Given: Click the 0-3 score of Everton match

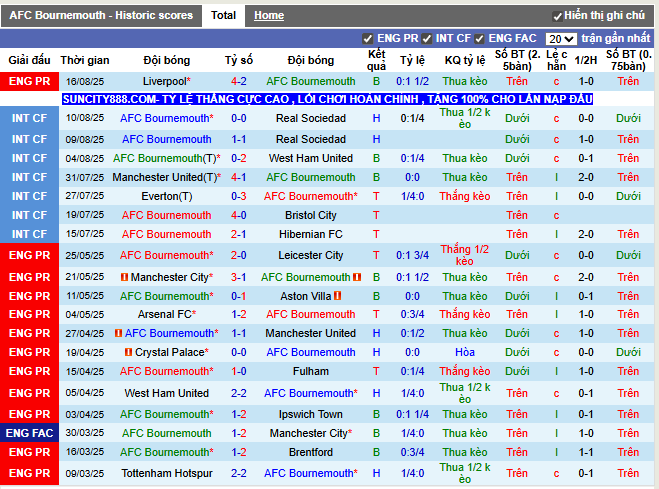Looking at the screenshot, I should click(x=239, y=196).
